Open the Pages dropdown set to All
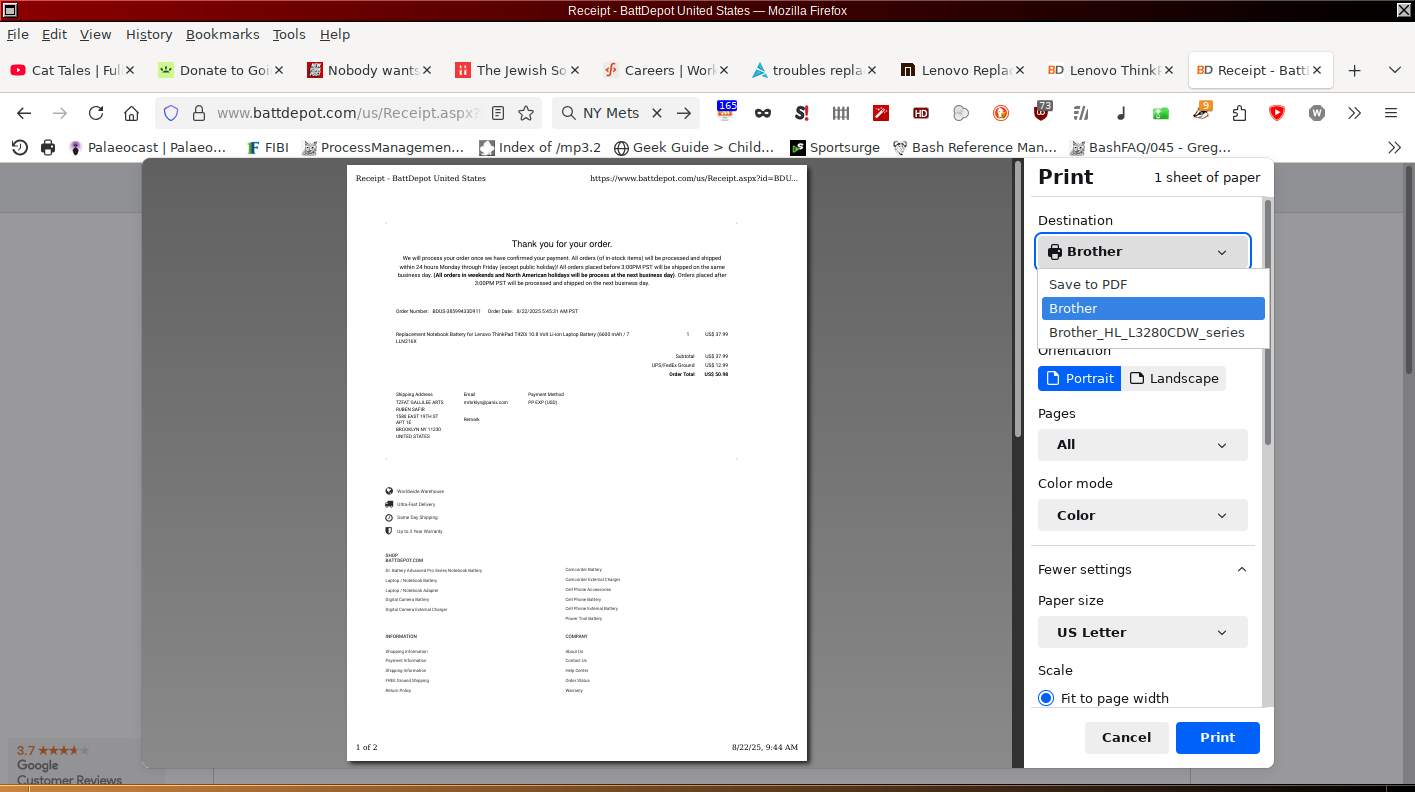1415x792 pixels. (1142, 445)
